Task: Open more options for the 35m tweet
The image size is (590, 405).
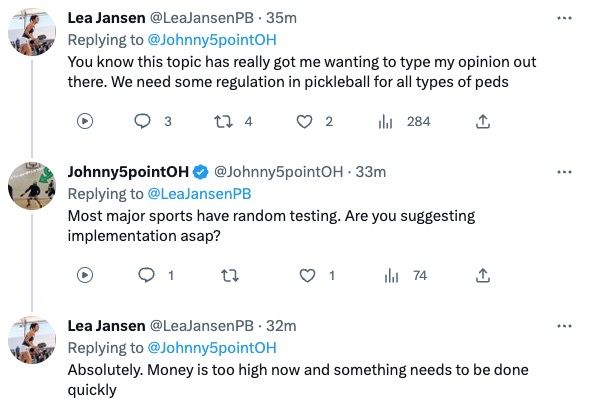Action: pos(564,18)
